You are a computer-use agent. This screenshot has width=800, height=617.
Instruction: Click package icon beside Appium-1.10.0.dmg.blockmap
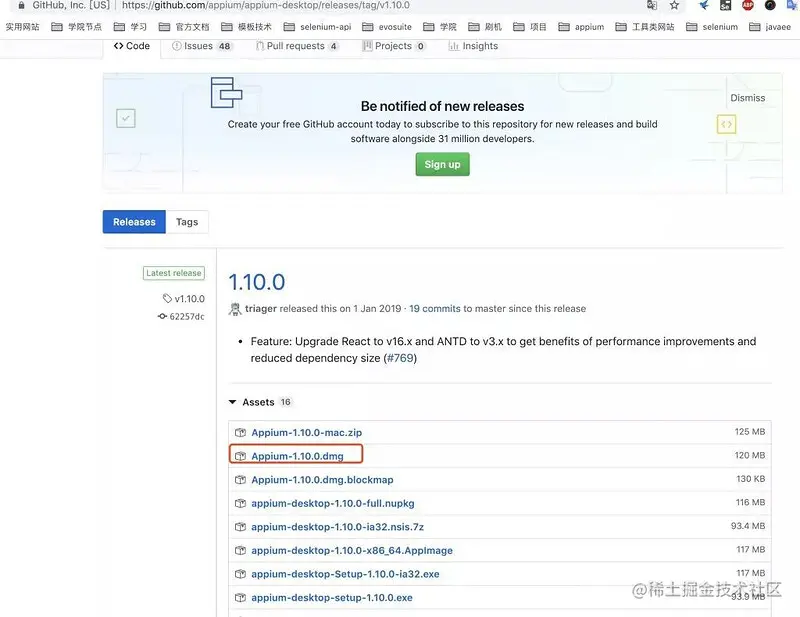click(x=240, y=480)
